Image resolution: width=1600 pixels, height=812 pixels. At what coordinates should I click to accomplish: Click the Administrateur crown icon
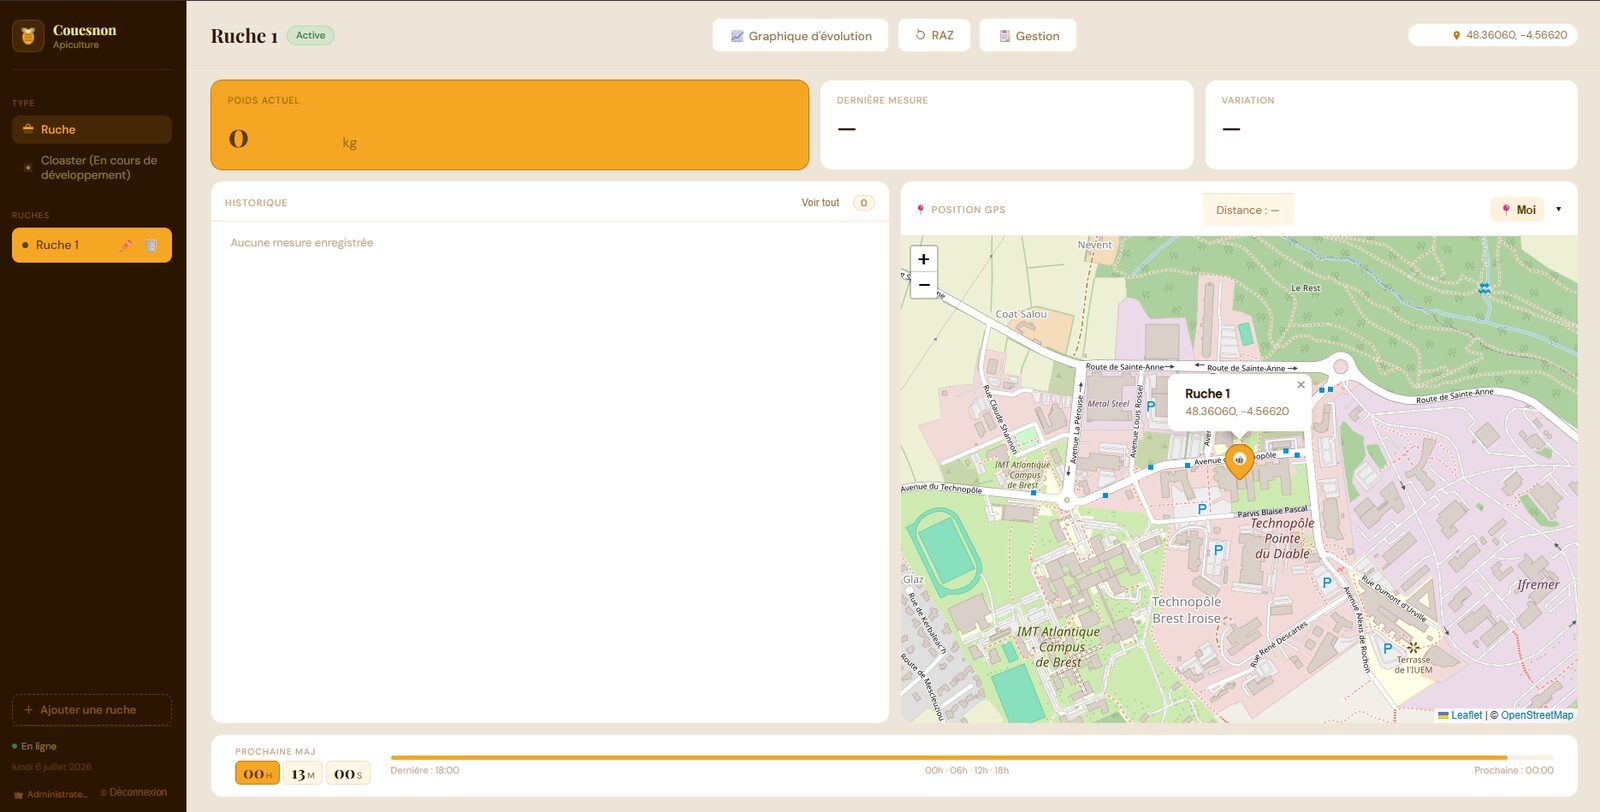point(18,795)
